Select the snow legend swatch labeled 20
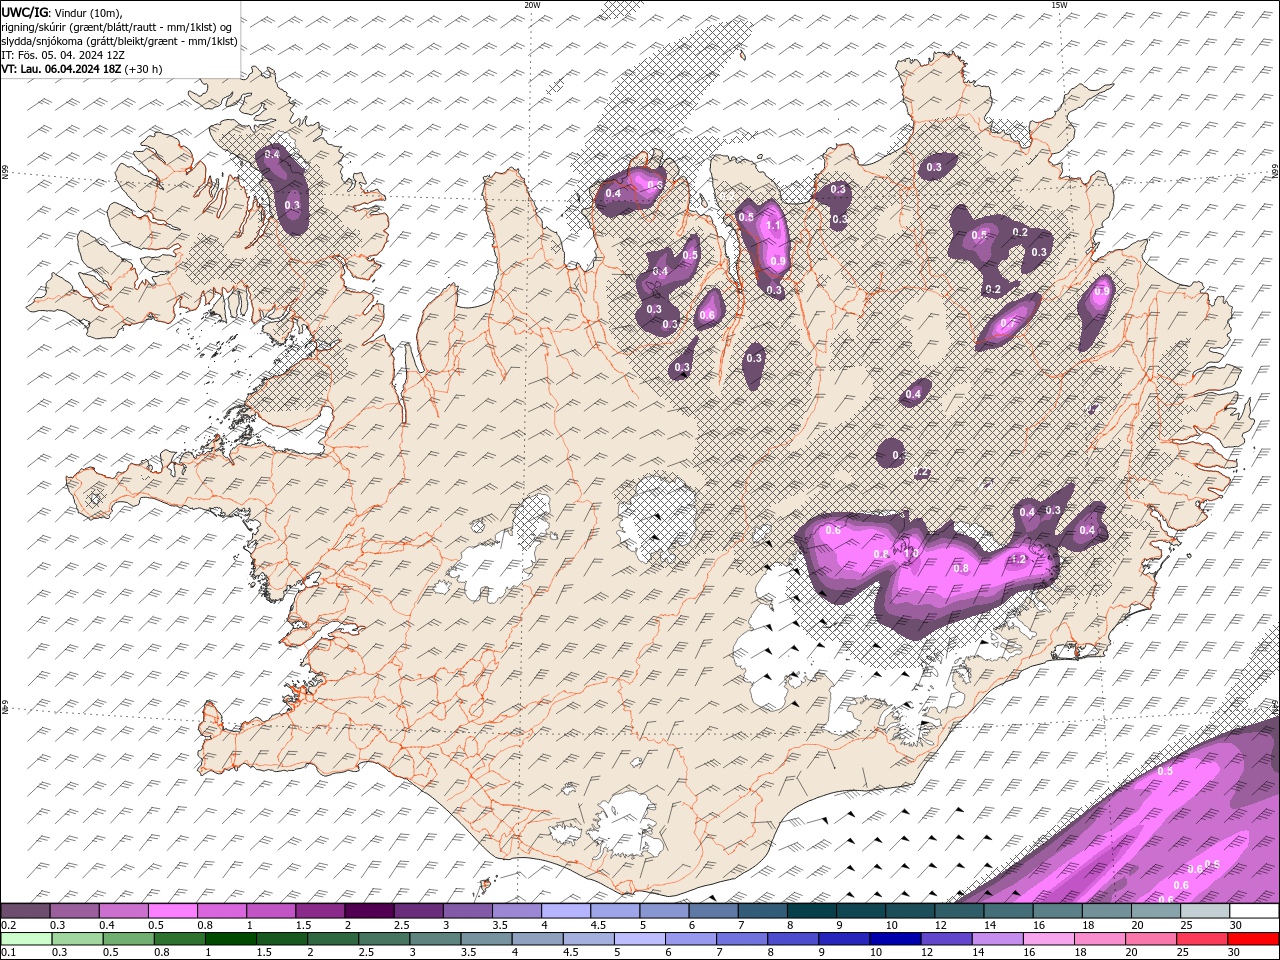The height and width of the screenshot is (960, 1280). pyautogui.click(x=1155, y=911)
